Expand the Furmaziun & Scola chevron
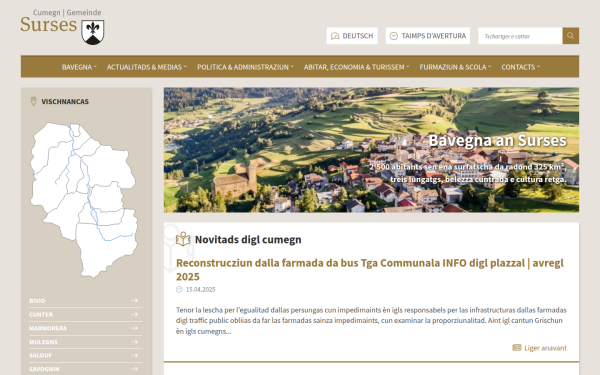Image resolution: width=600 pixels, height=375 pixels. coord(489,67)
